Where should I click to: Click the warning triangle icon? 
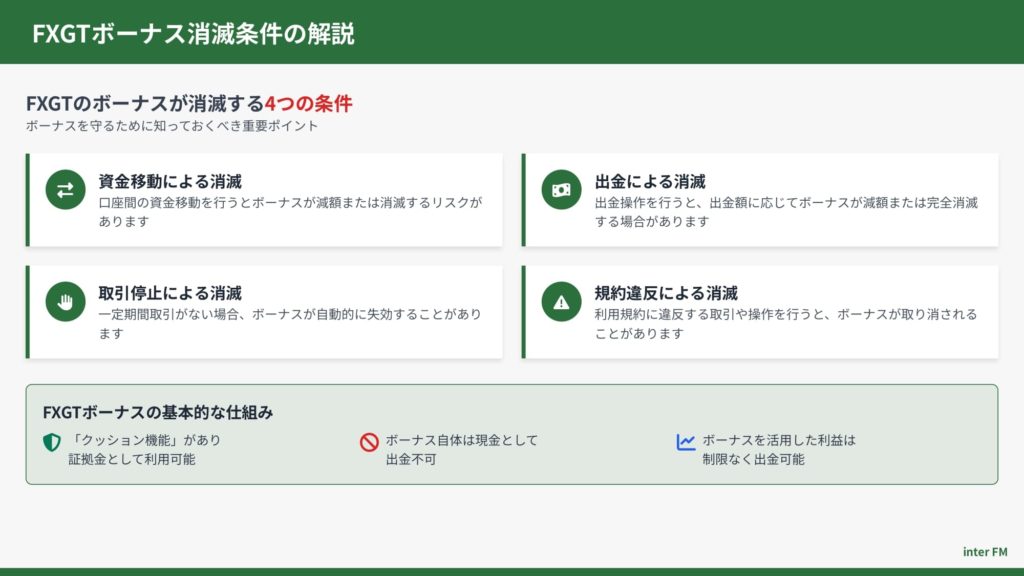(561, 301)
